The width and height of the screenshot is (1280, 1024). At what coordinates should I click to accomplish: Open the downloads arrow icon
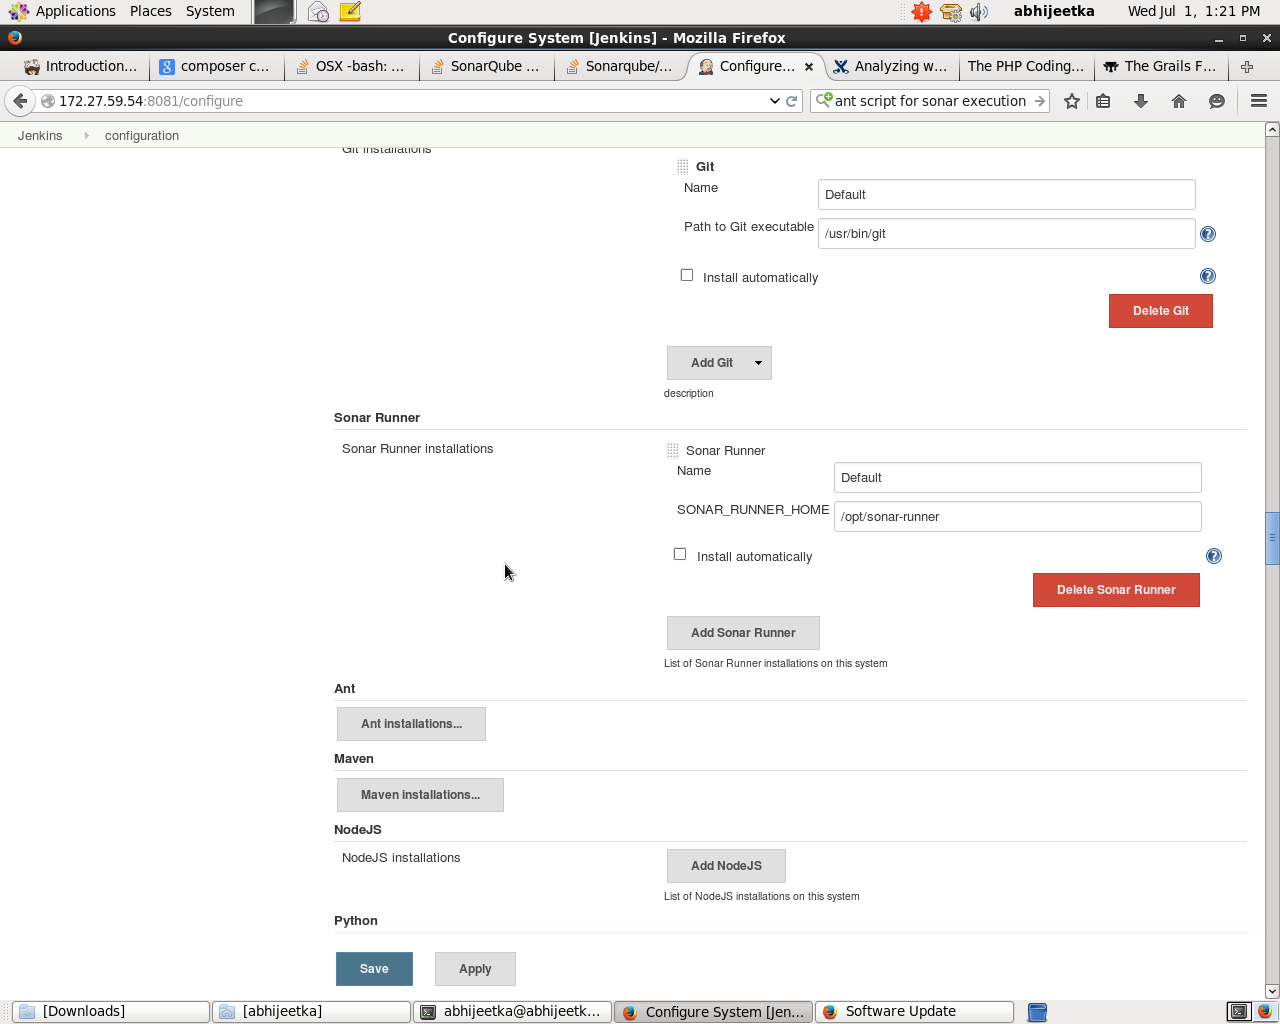click(1141, 101)
